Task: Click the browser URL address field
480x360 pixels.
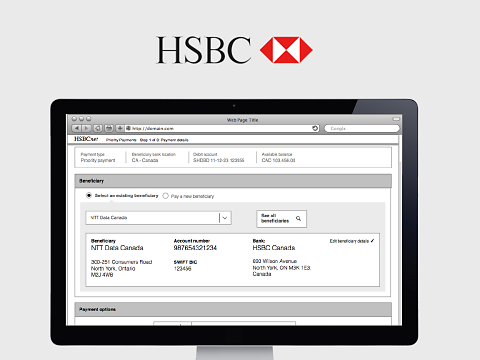Action: click(222, 128)
